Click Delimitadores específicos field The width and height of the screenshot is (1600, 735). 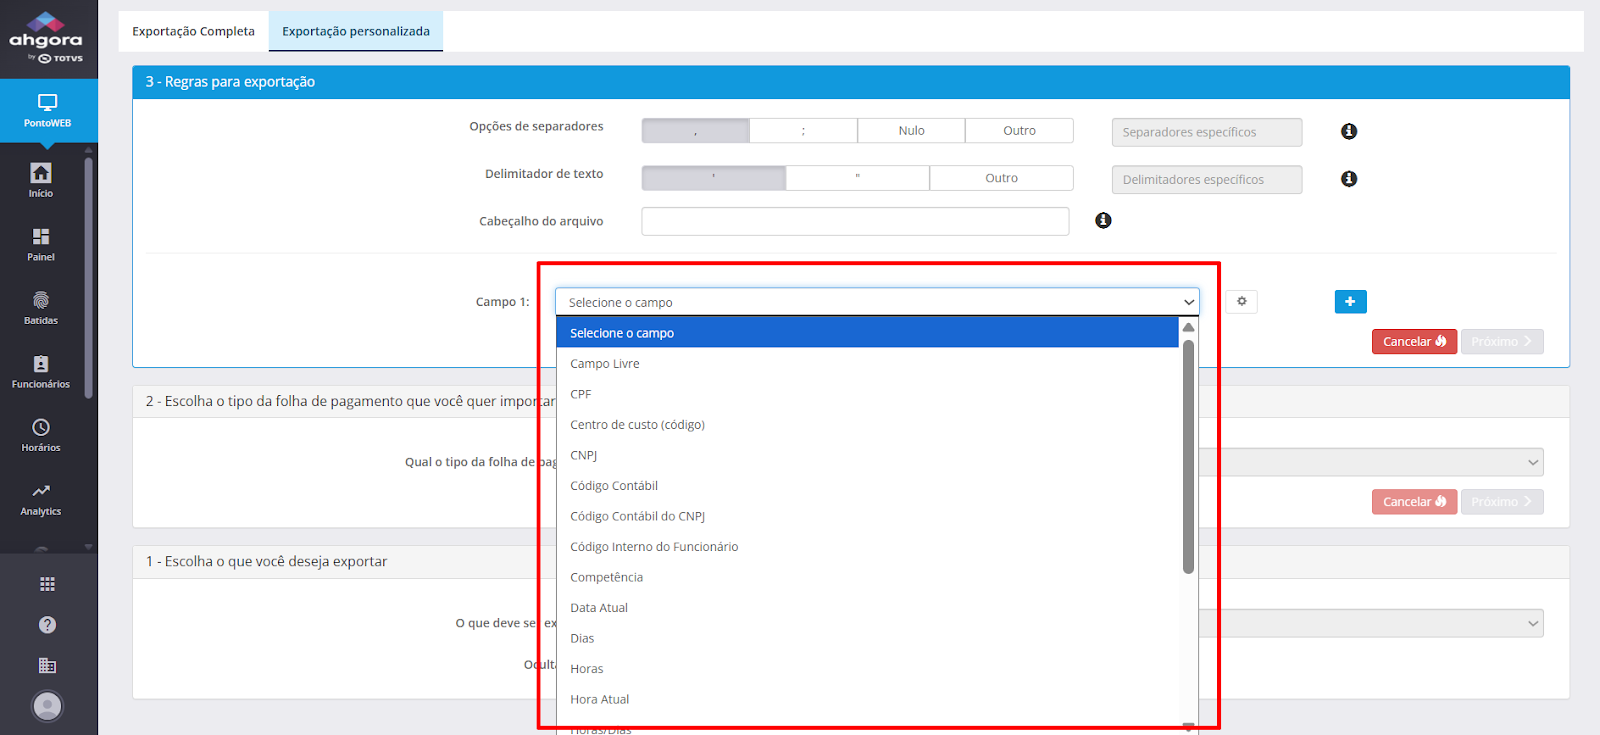coord(1207,179)
